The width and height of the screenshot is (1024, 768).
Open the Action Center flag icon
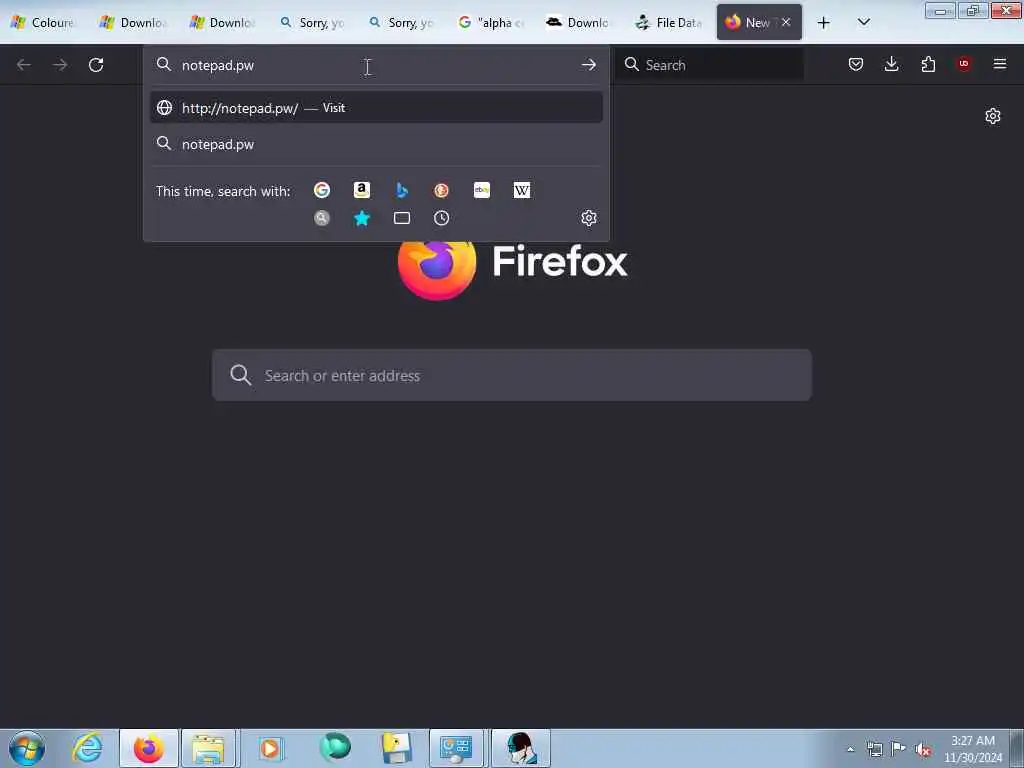tap(899, 749)
